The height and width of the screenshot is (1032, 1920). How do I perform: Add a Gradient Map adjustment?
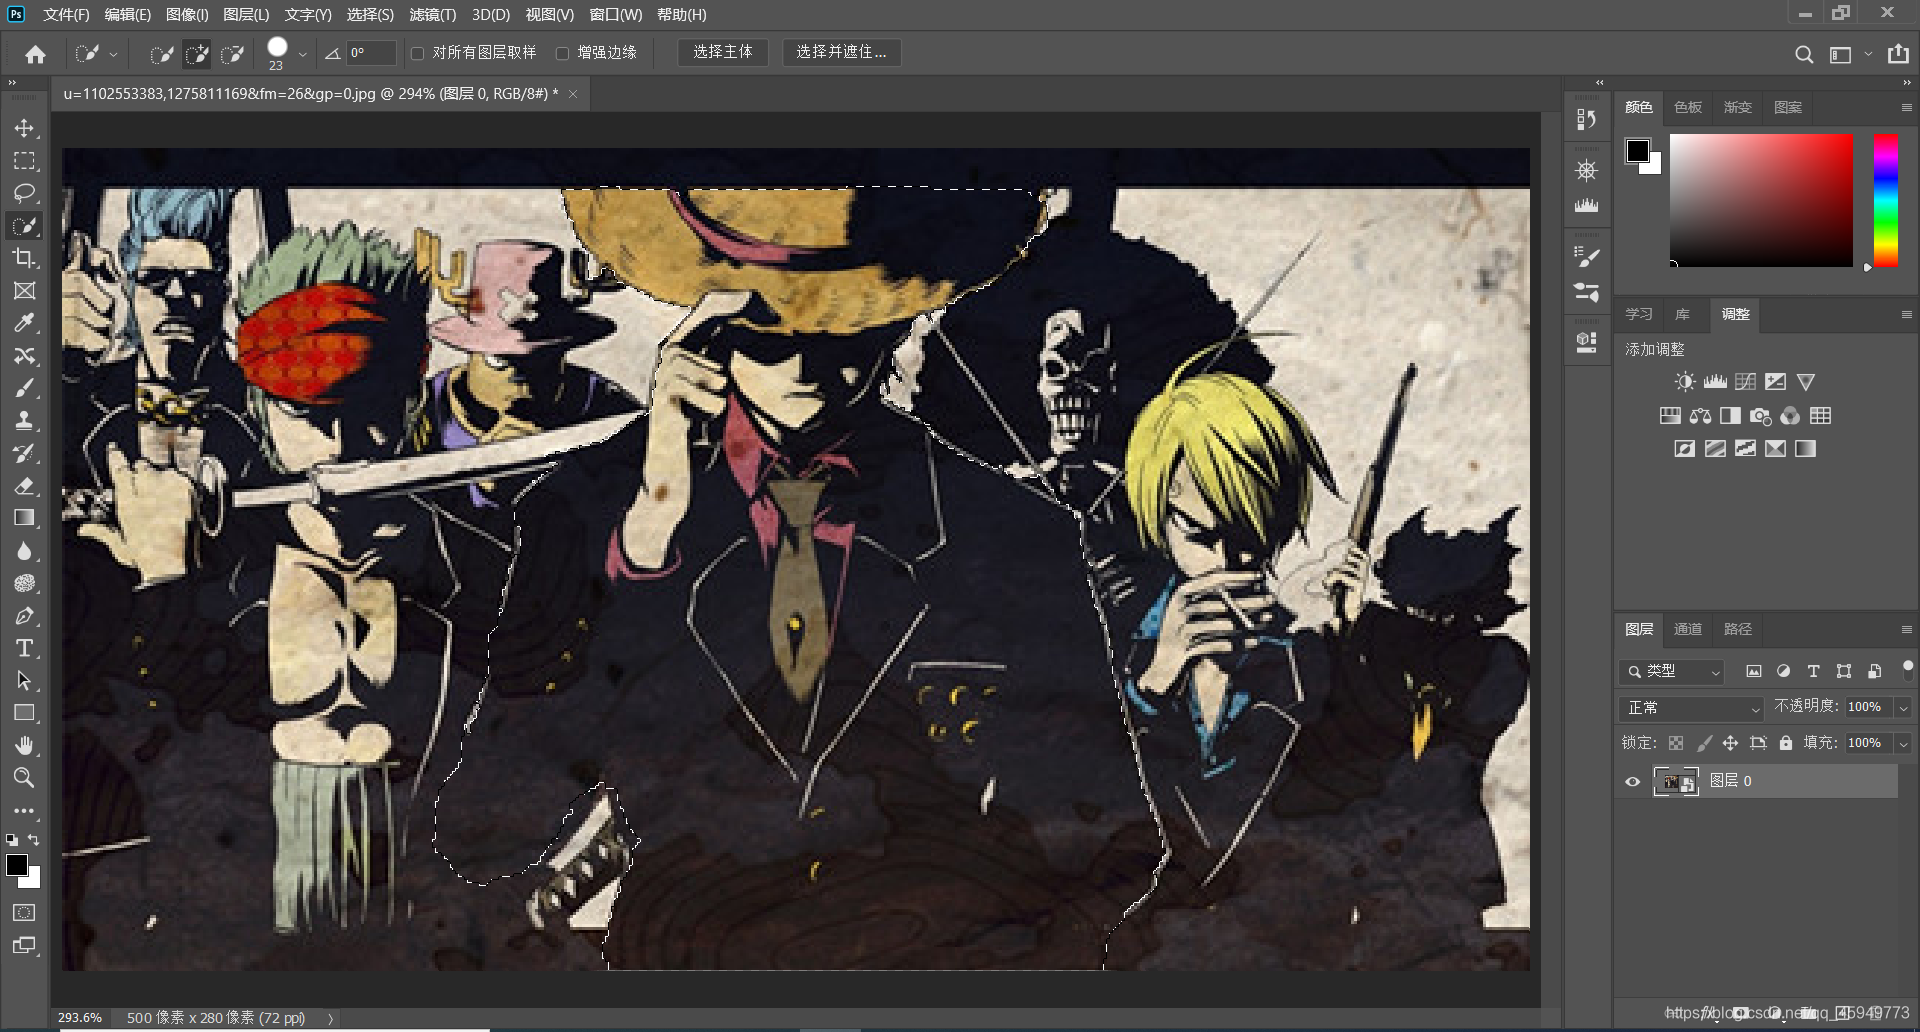pyautogui.click(x=1805, y=448)
